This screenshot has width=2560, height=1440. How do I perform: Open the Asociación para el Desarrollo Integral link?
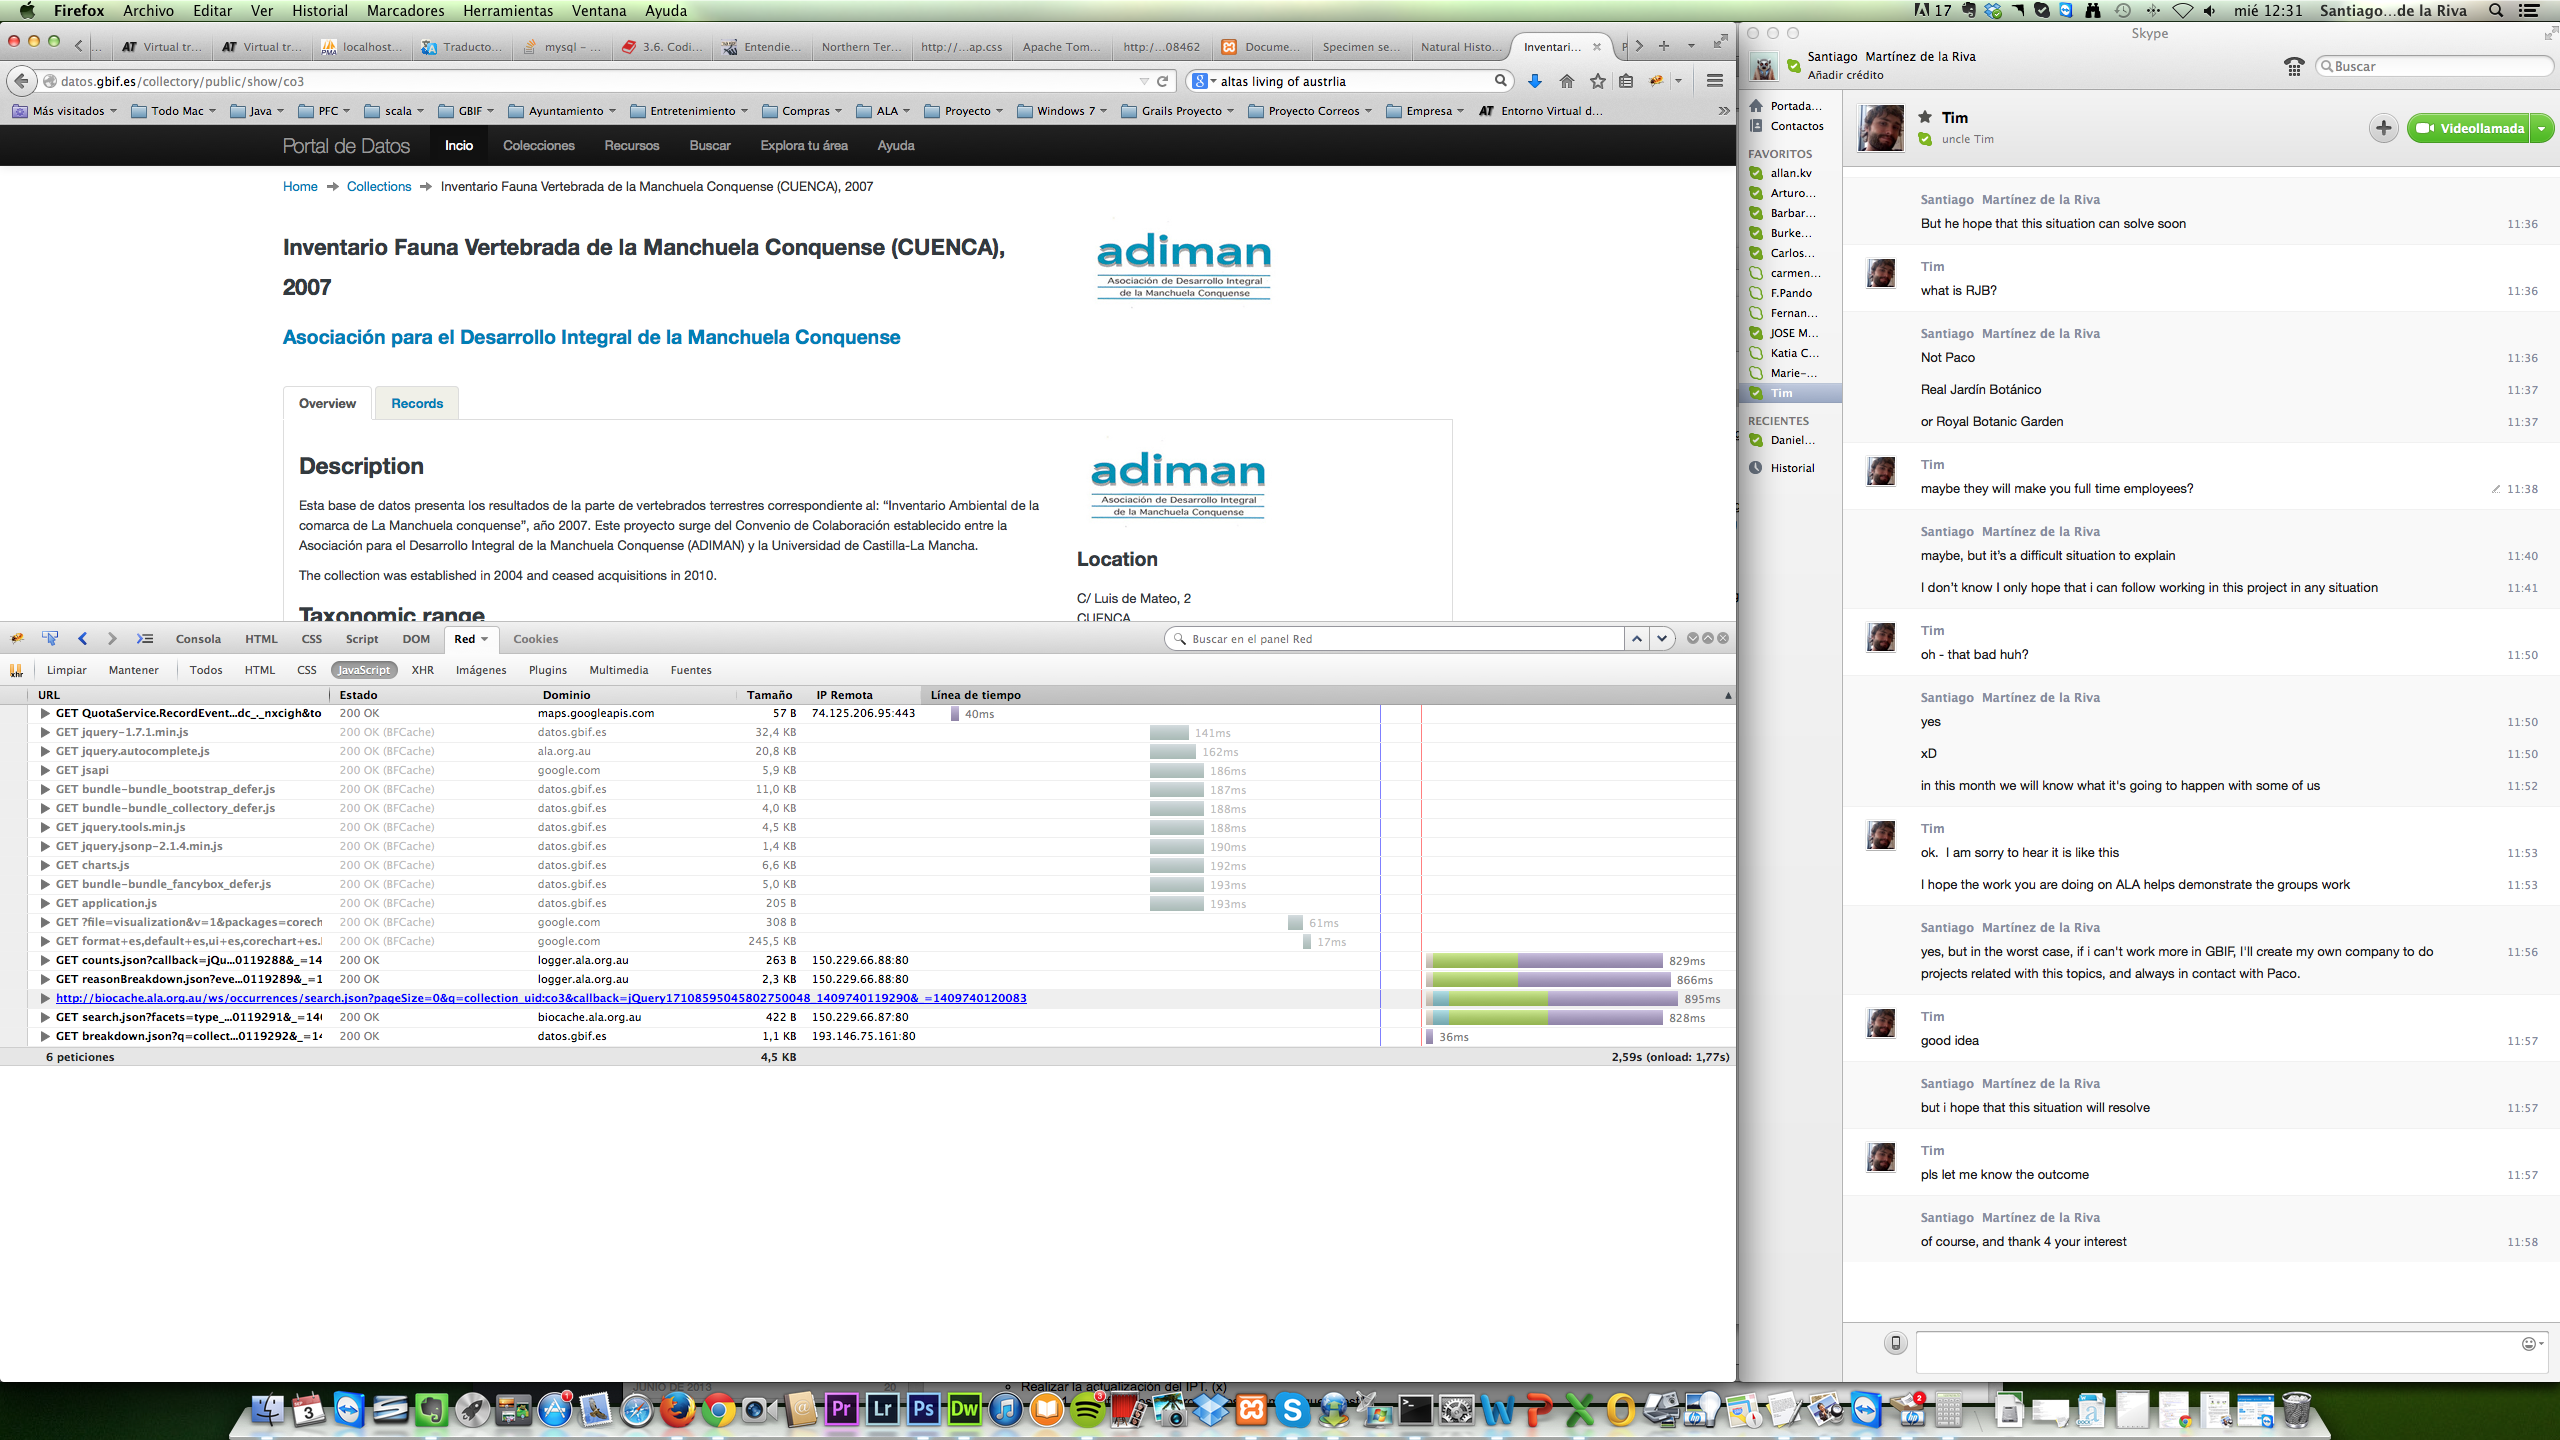[x=591, y=337]
